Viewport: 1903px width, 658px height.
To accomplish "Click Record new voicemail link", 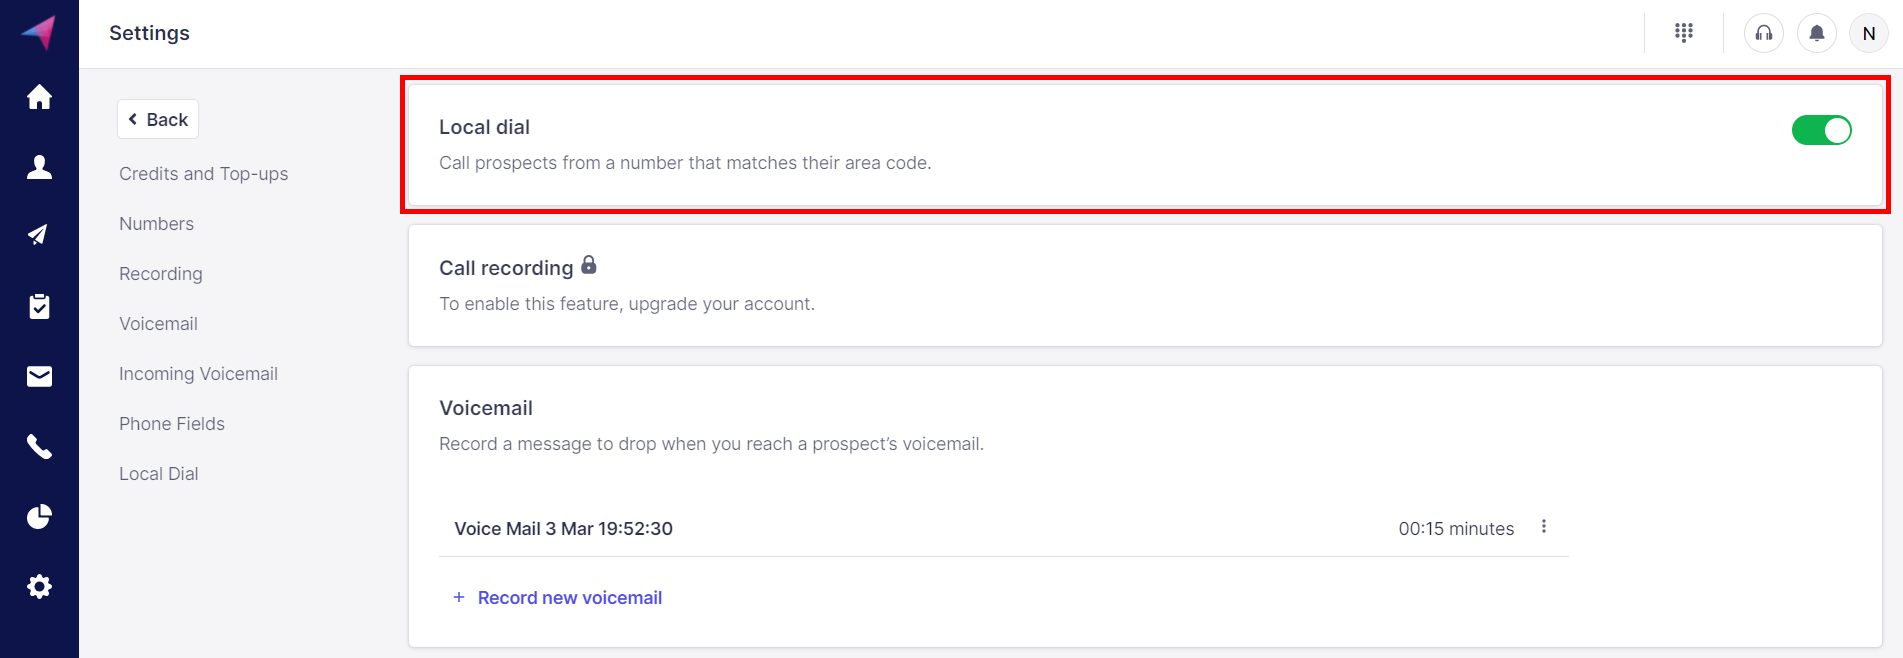I will pyautogui.click(x=569, y=598).
